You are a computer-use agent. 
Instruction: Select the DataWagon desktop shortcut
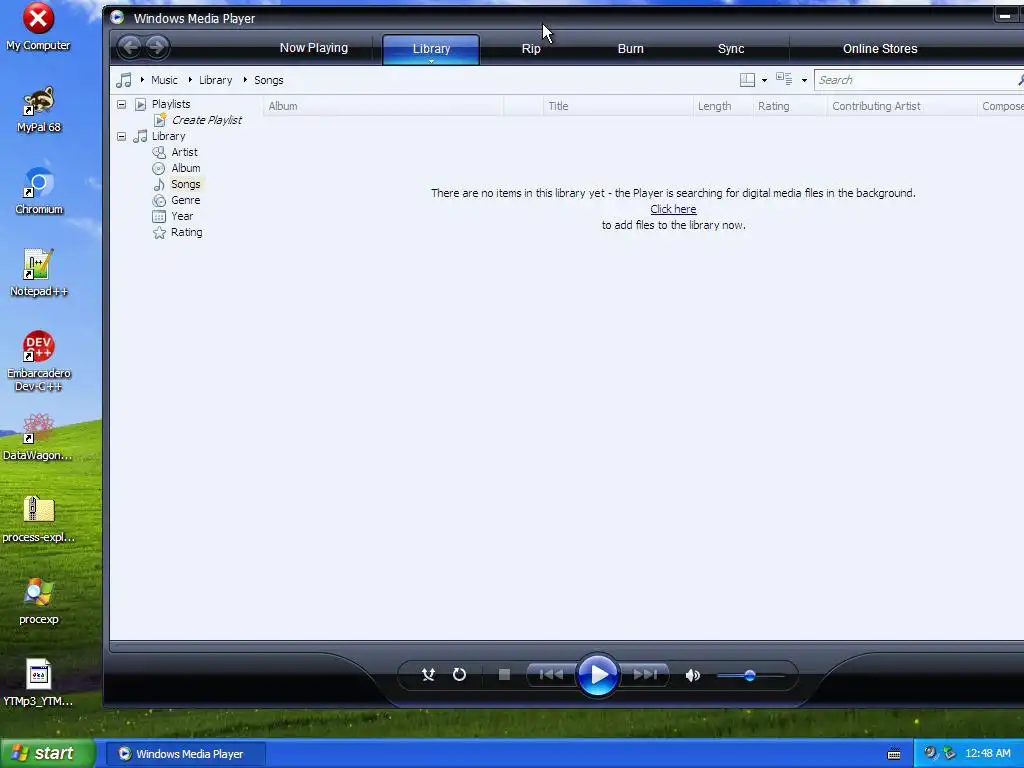pos(38,438)
